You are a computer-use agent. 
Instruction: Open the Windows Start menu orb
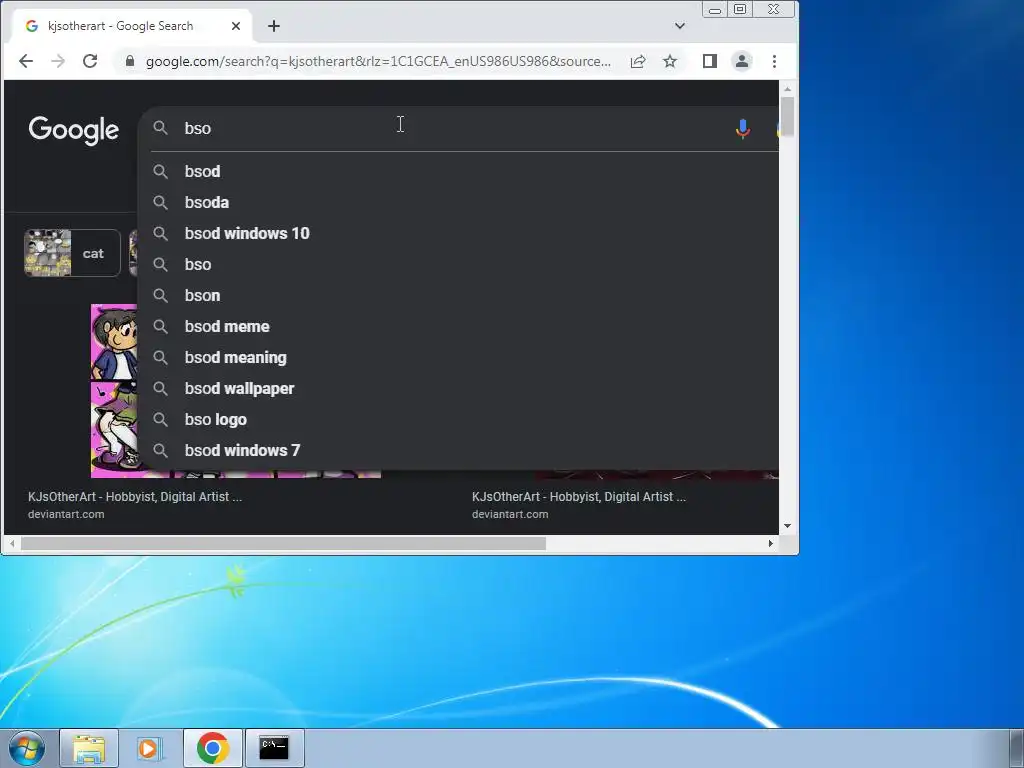tap(27, 748)
